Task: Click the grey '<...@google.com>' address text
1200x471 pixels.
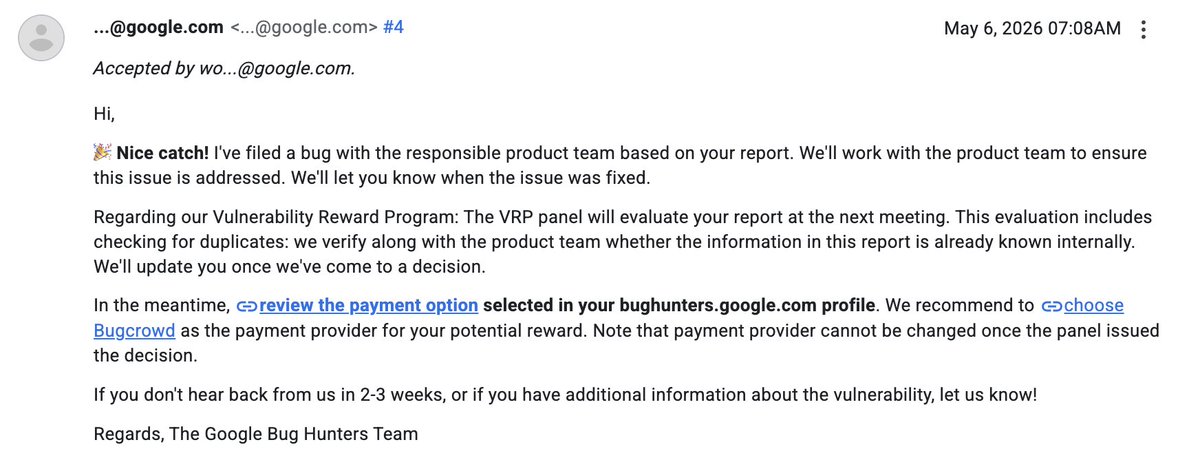Action: tap(302, 28)
